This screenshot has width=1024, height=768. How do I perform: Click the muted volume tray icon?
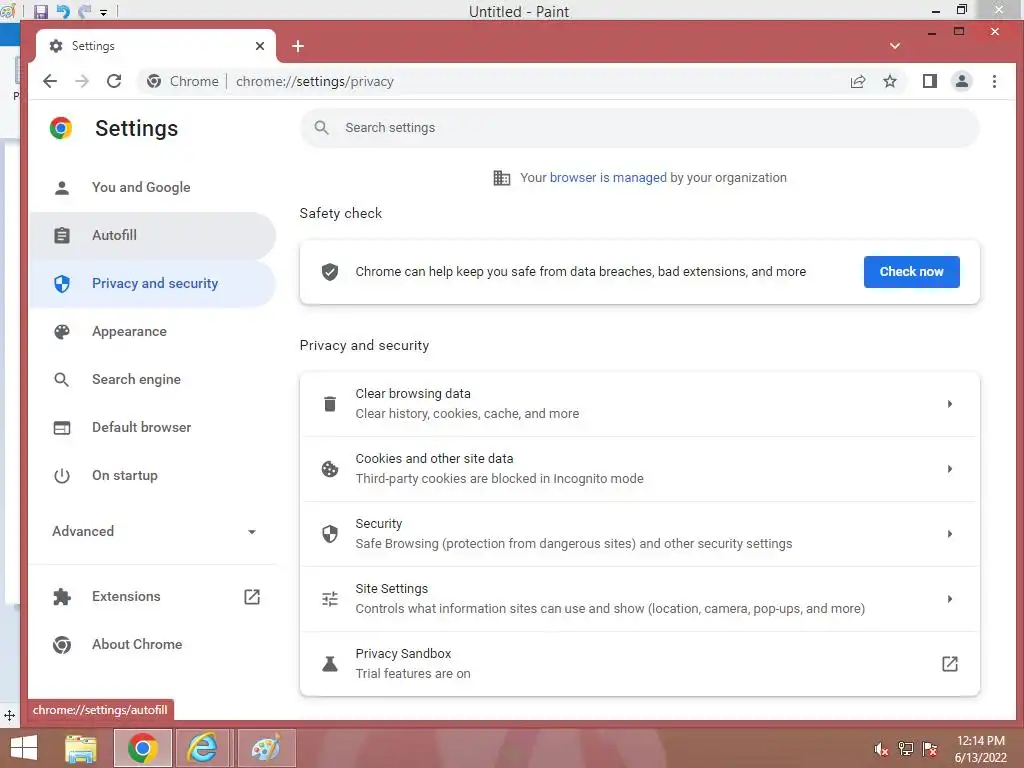pyautogui.click(x=881, y=749)
